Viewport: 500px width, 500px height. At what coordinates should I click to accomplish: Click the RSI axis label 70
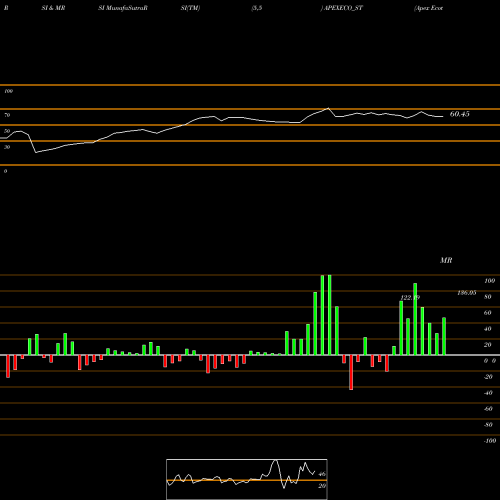pyautogui.click(x=7, y=115)
